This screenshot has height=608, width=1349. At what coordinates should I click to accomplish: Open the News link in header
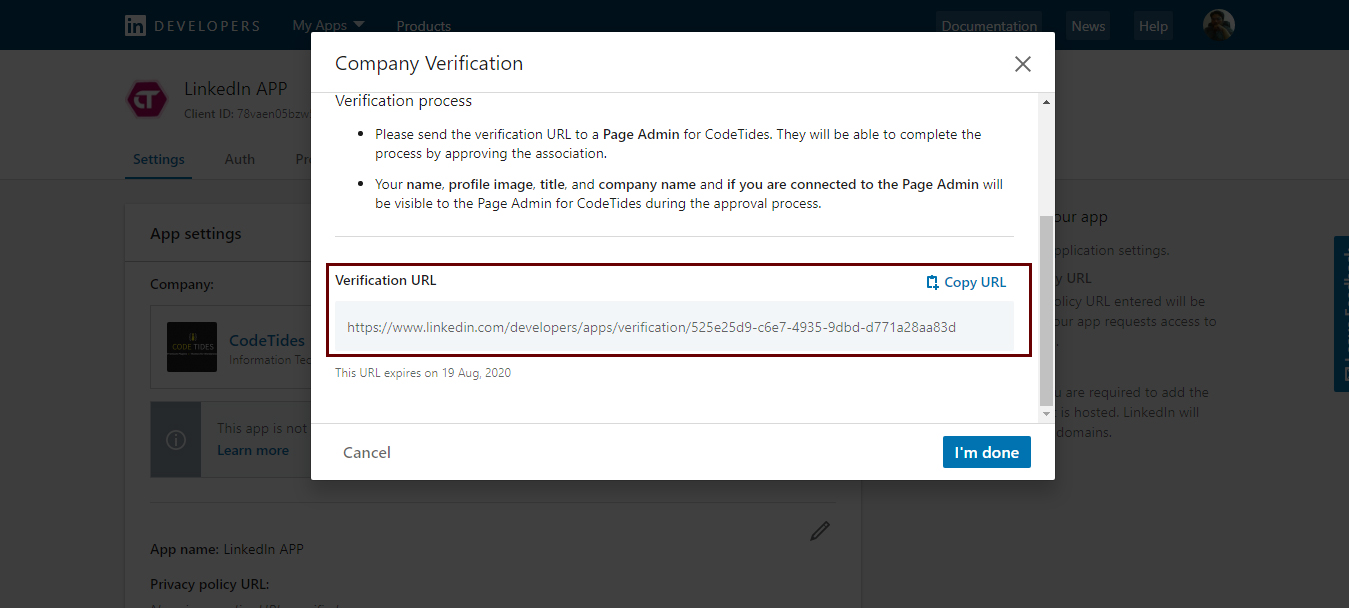tap(1088, 26)
